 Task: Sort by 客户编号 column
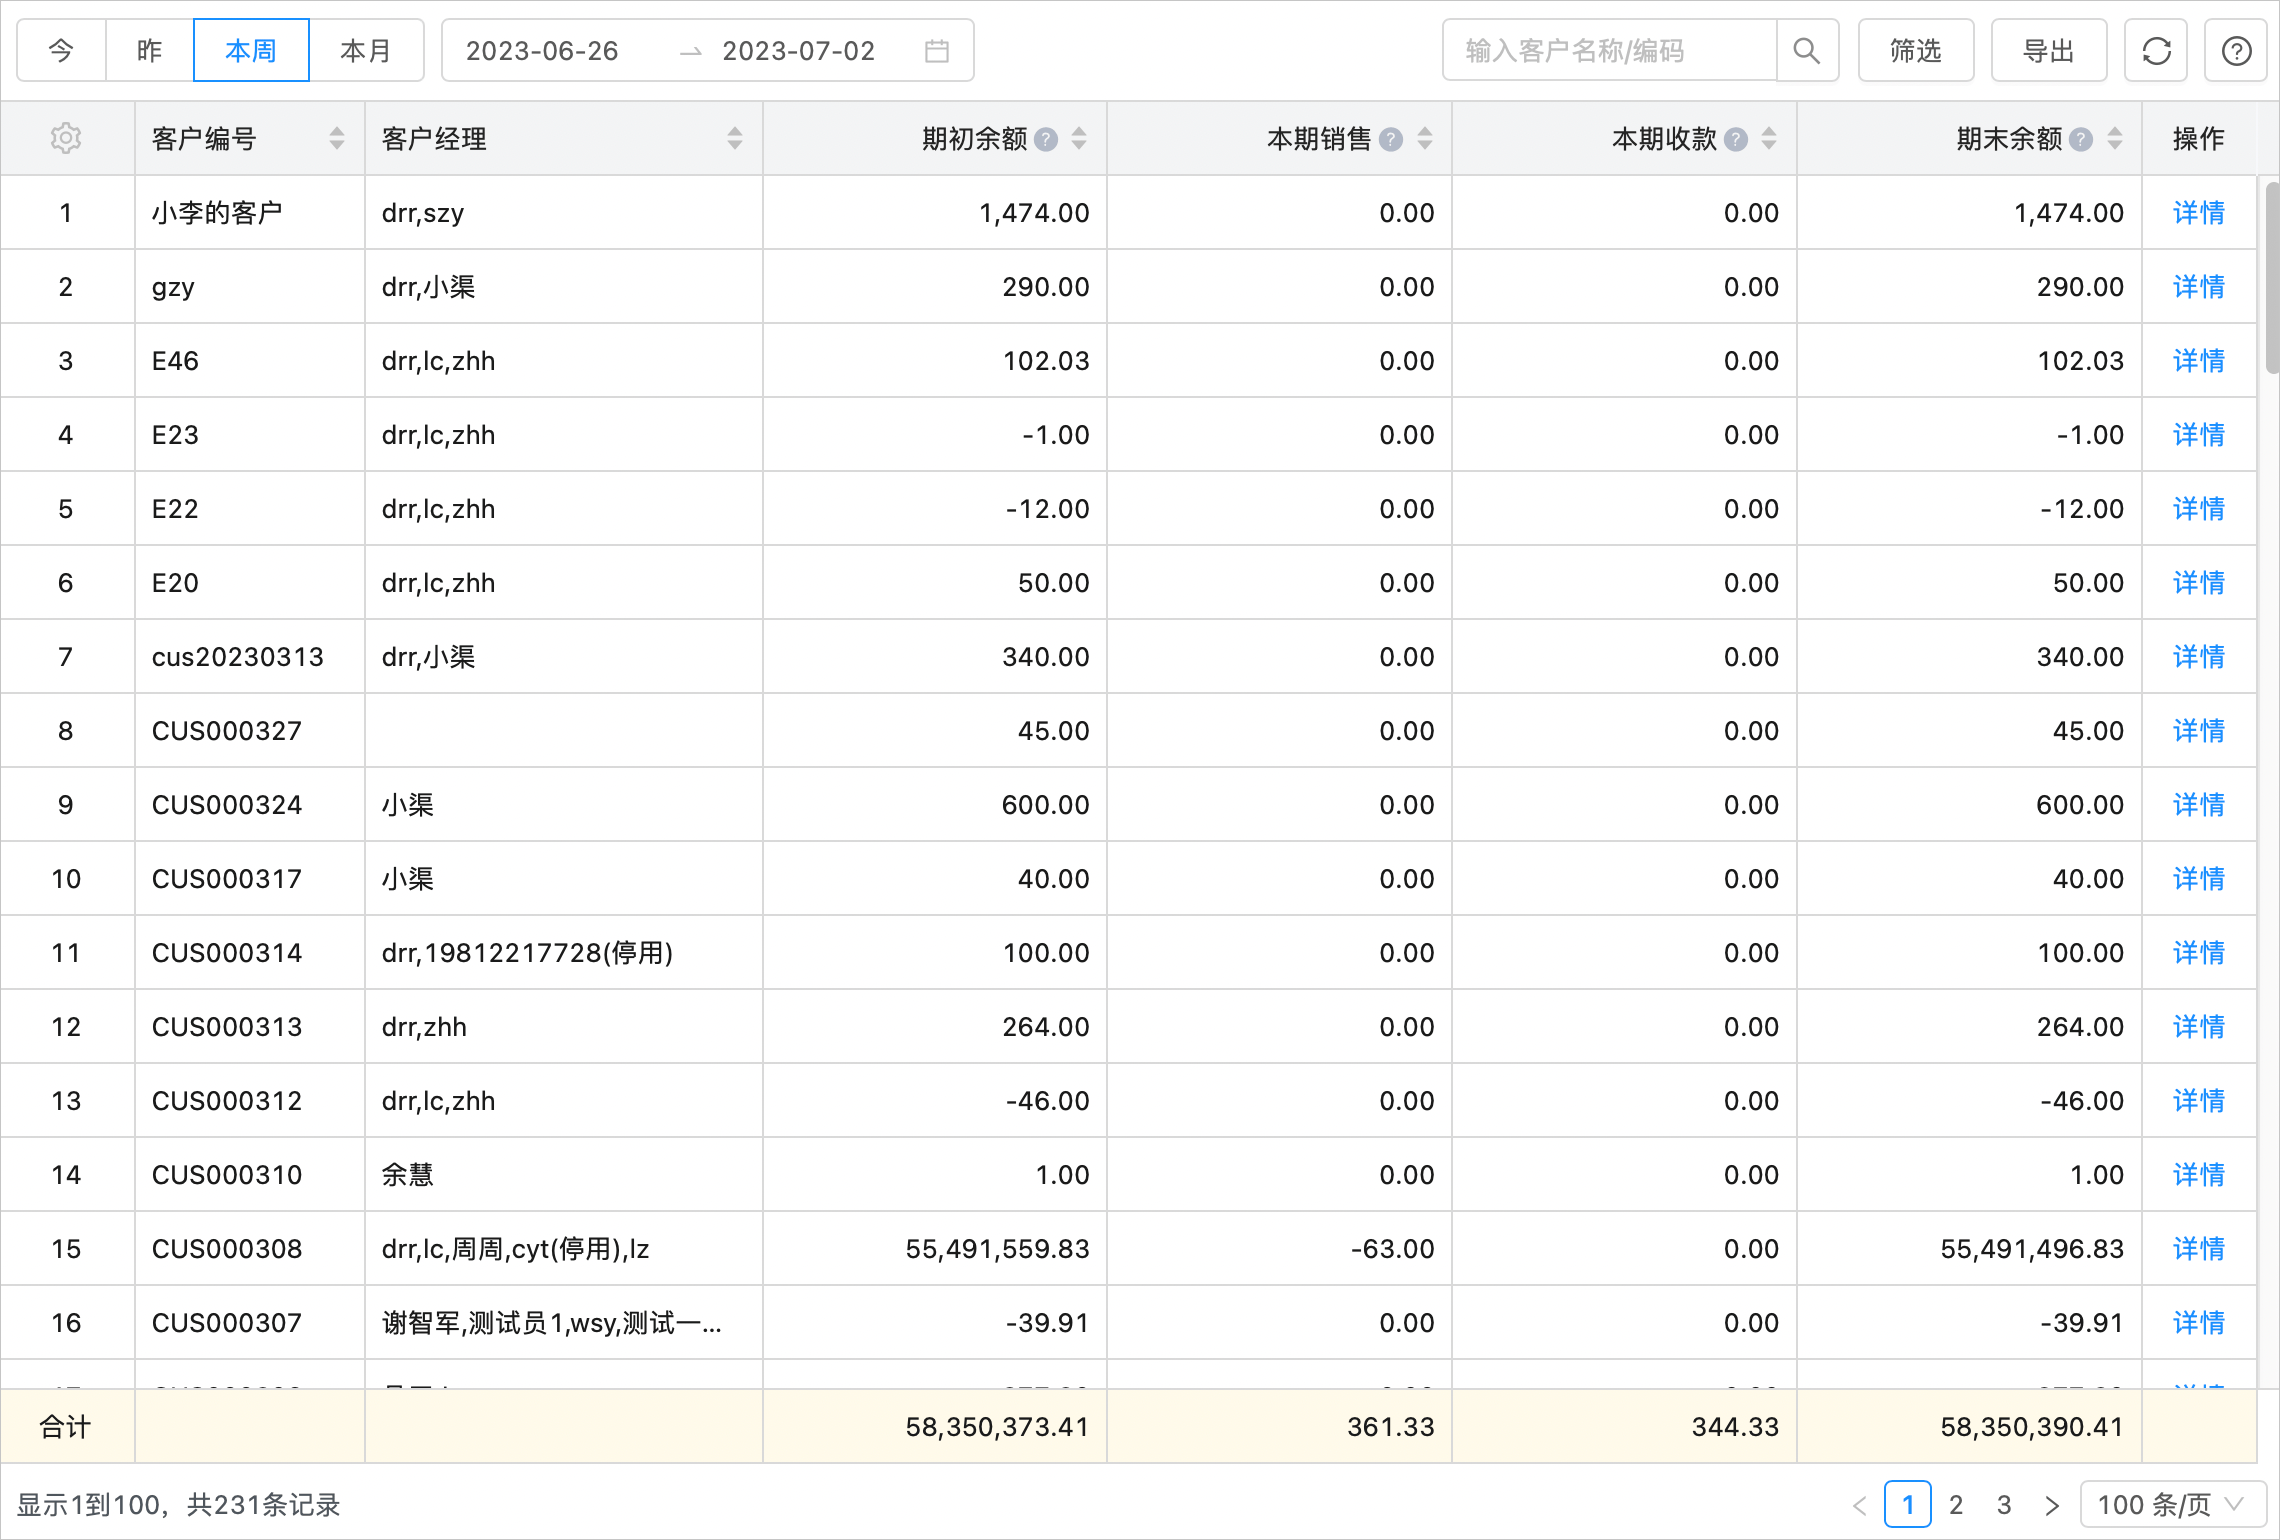(x=337, y=139)
